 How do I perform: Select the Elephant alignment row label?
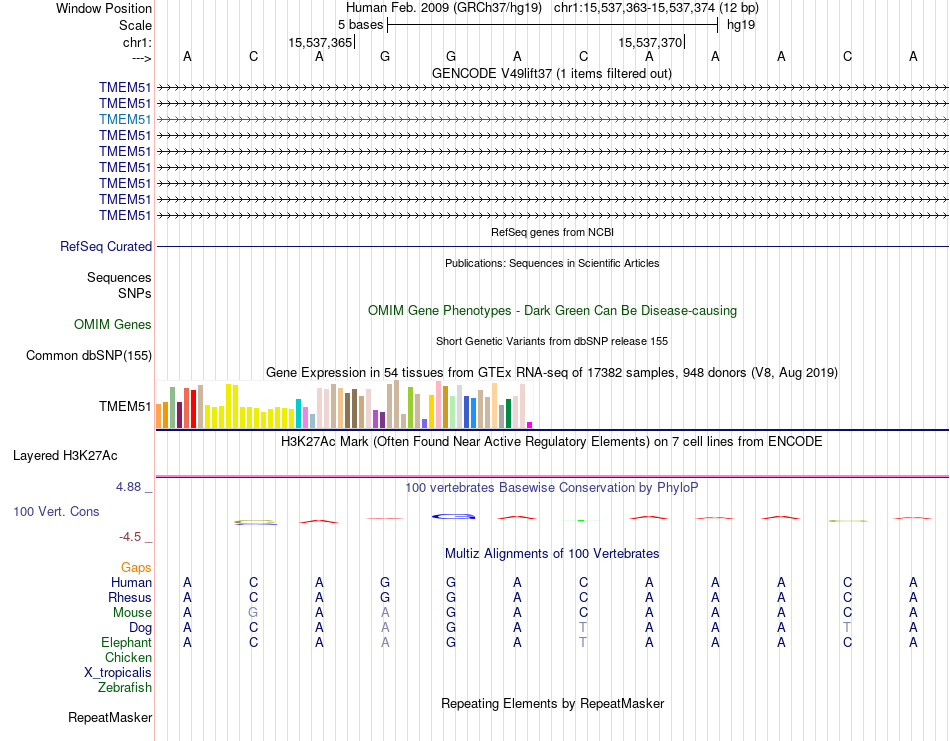[127, 643]
